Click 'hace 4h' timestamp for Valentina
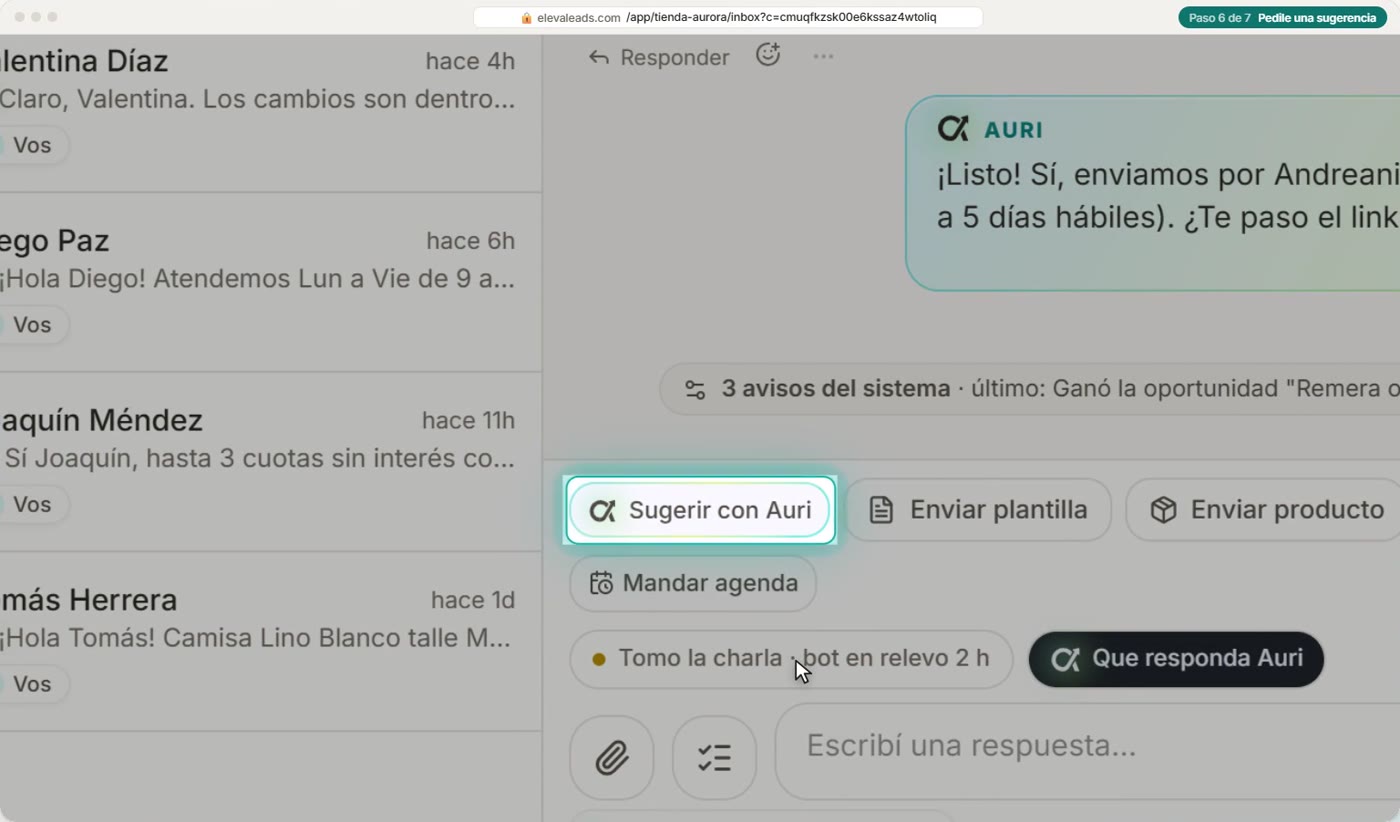The image size is (1400, 822). pos(470,61)
